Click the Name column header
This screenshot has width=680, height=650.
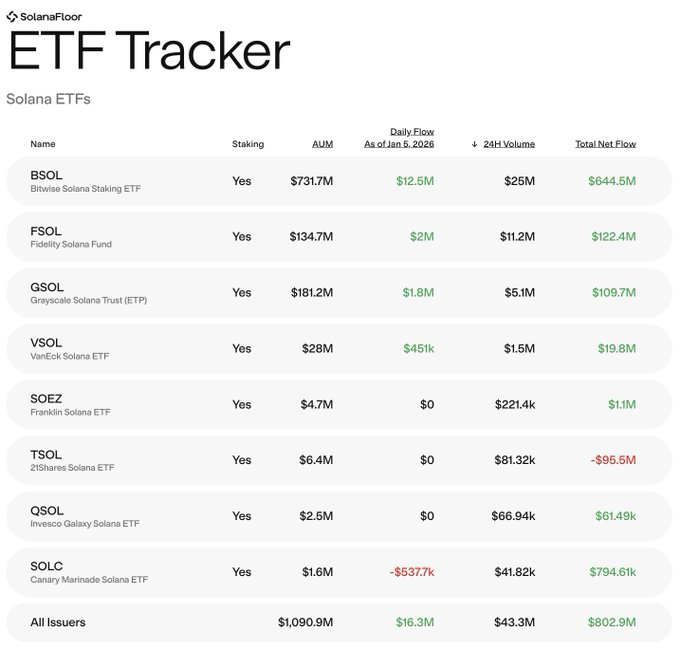(x=43, y=144)
